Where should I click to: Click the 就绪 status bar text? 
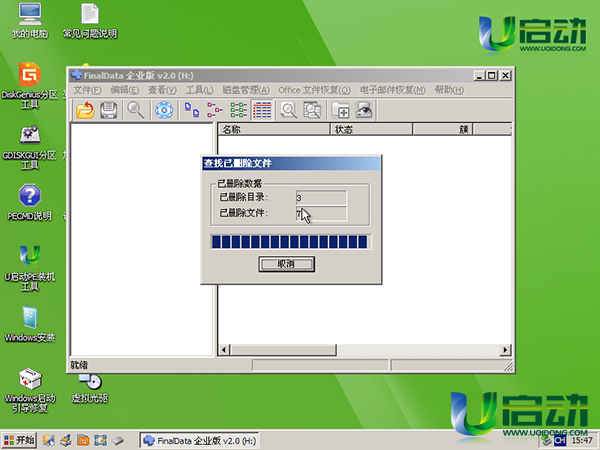(x=79, y=365)
